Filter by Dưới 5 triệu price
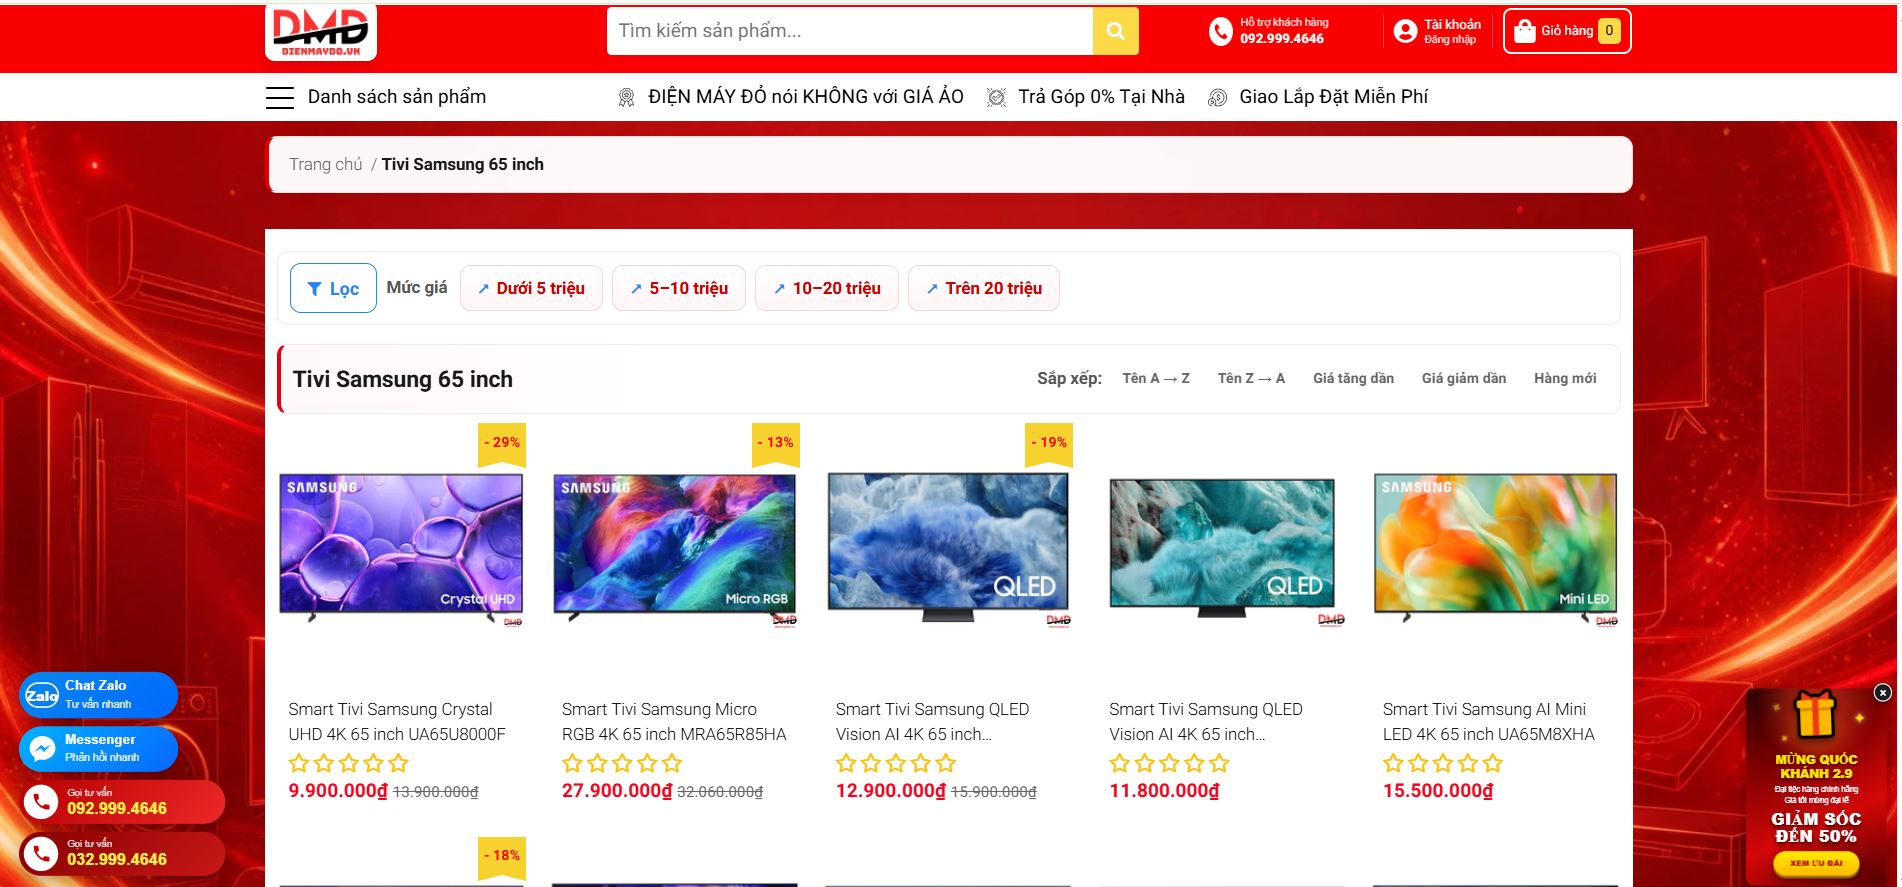The width and height of the screenshot is (1902, 887). 531,288
